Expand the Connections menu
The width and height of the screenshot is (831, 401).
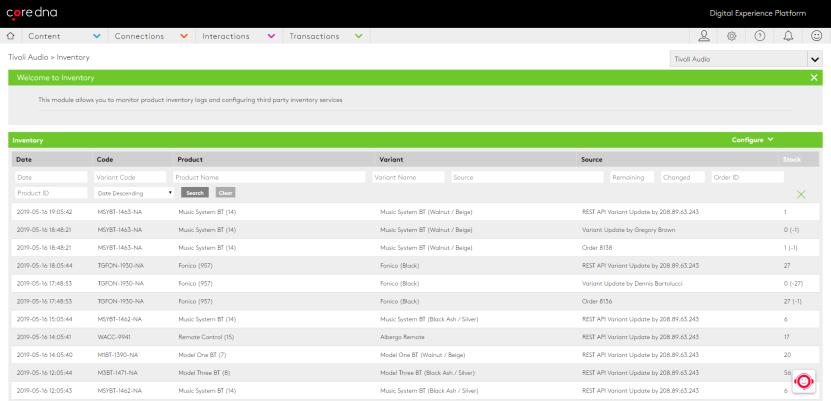tap(152, 36)
